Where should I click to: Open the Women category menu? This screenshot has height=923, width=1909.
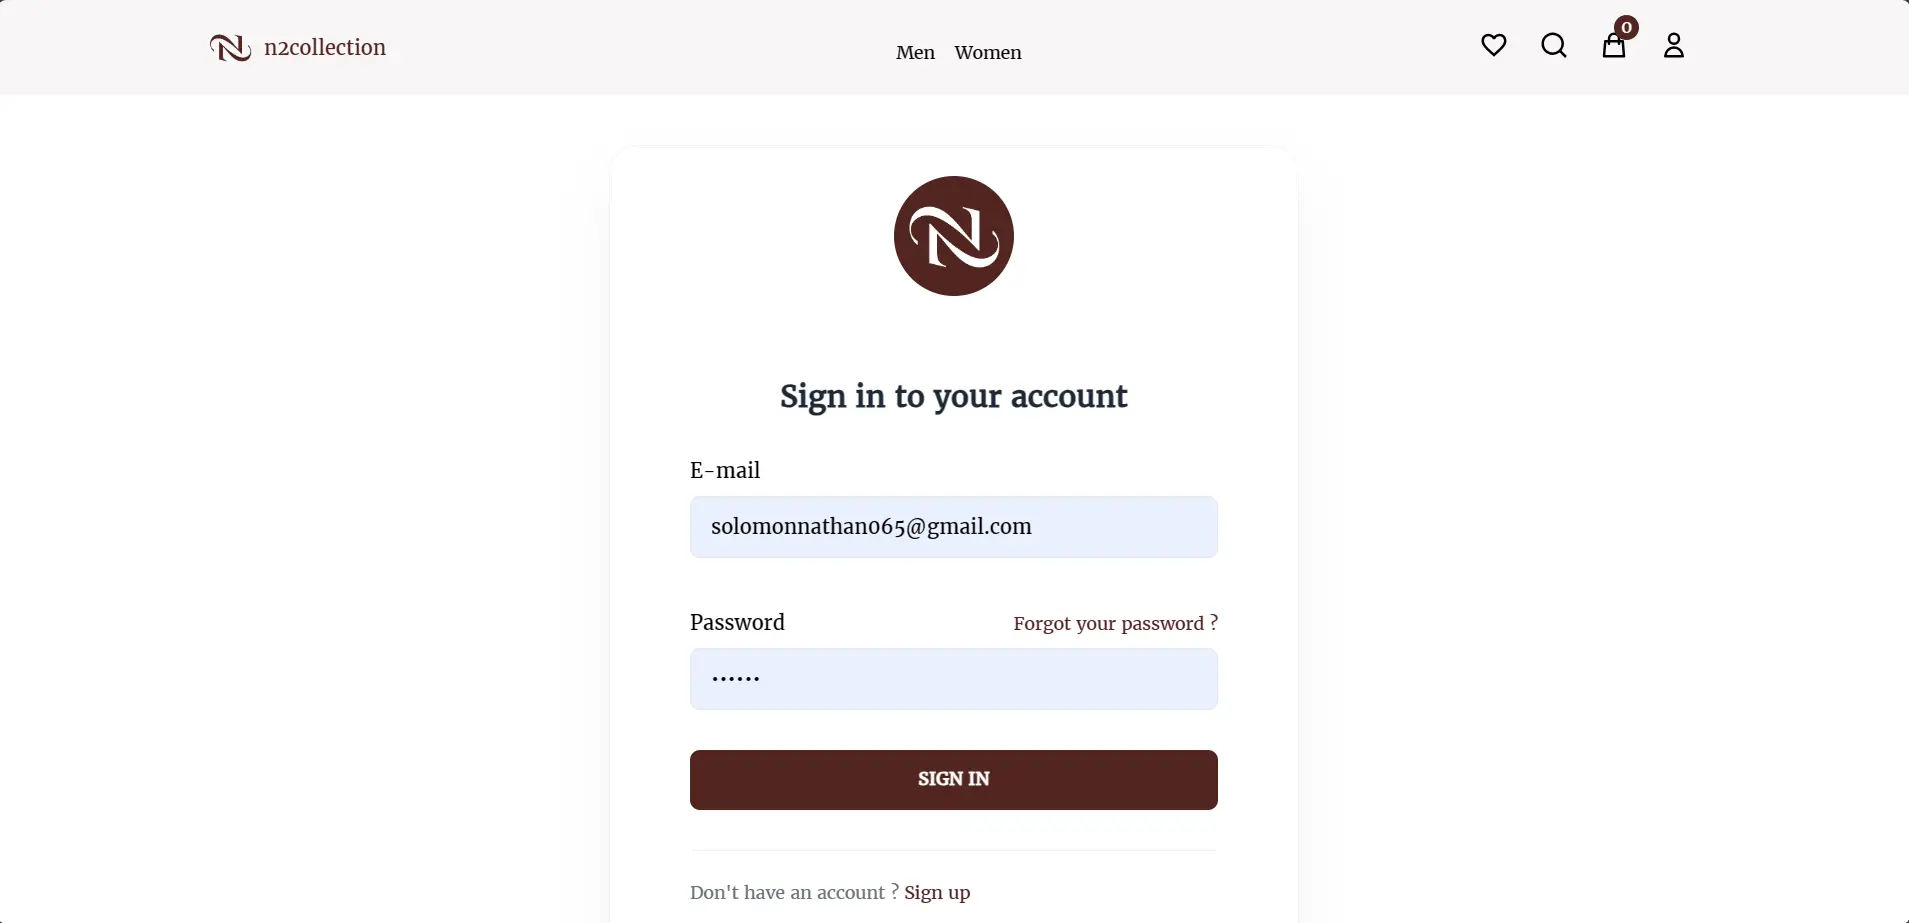988,53
